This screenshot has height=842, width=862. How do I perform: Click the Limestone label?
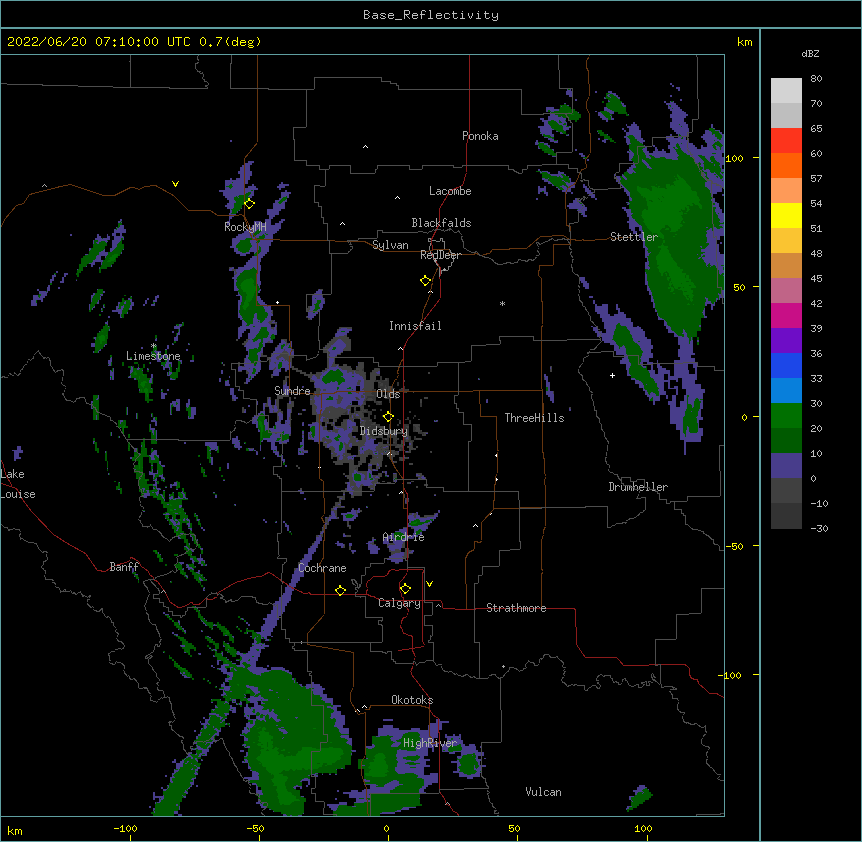click(153, 356)
